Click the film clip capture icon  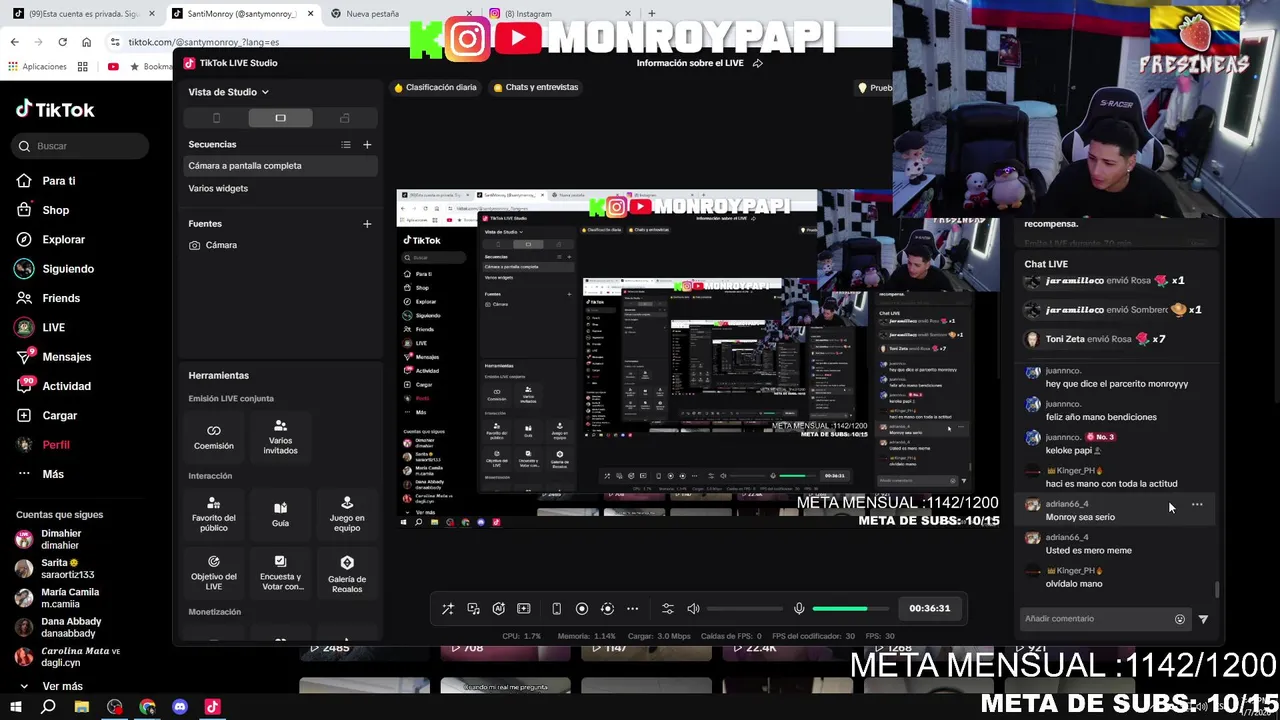pyautogui.click(x=523, y=608)
